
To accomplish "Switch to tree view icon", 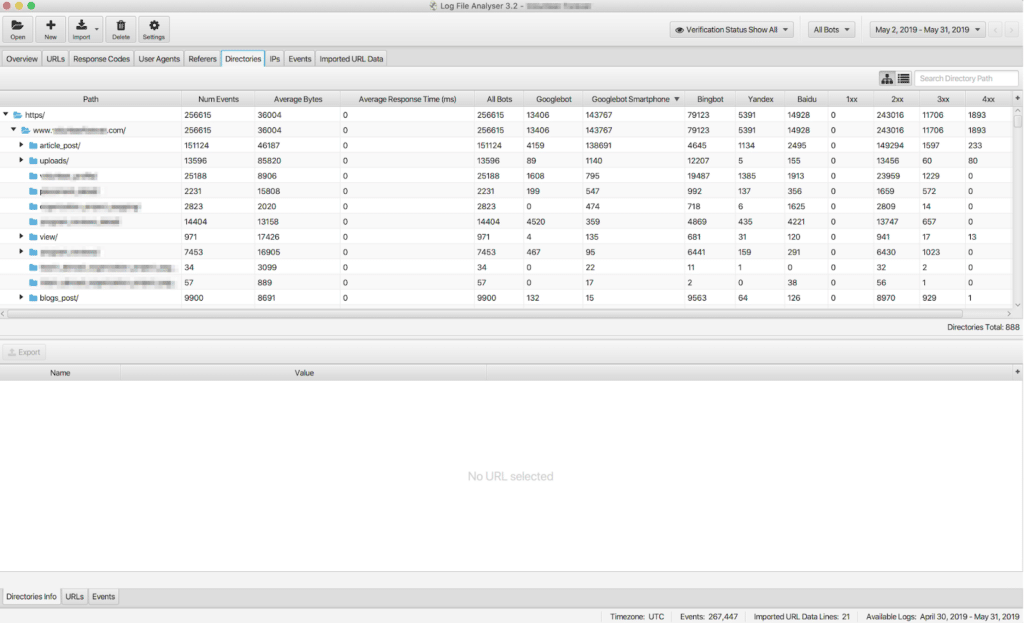I will (x=887, y=78).
